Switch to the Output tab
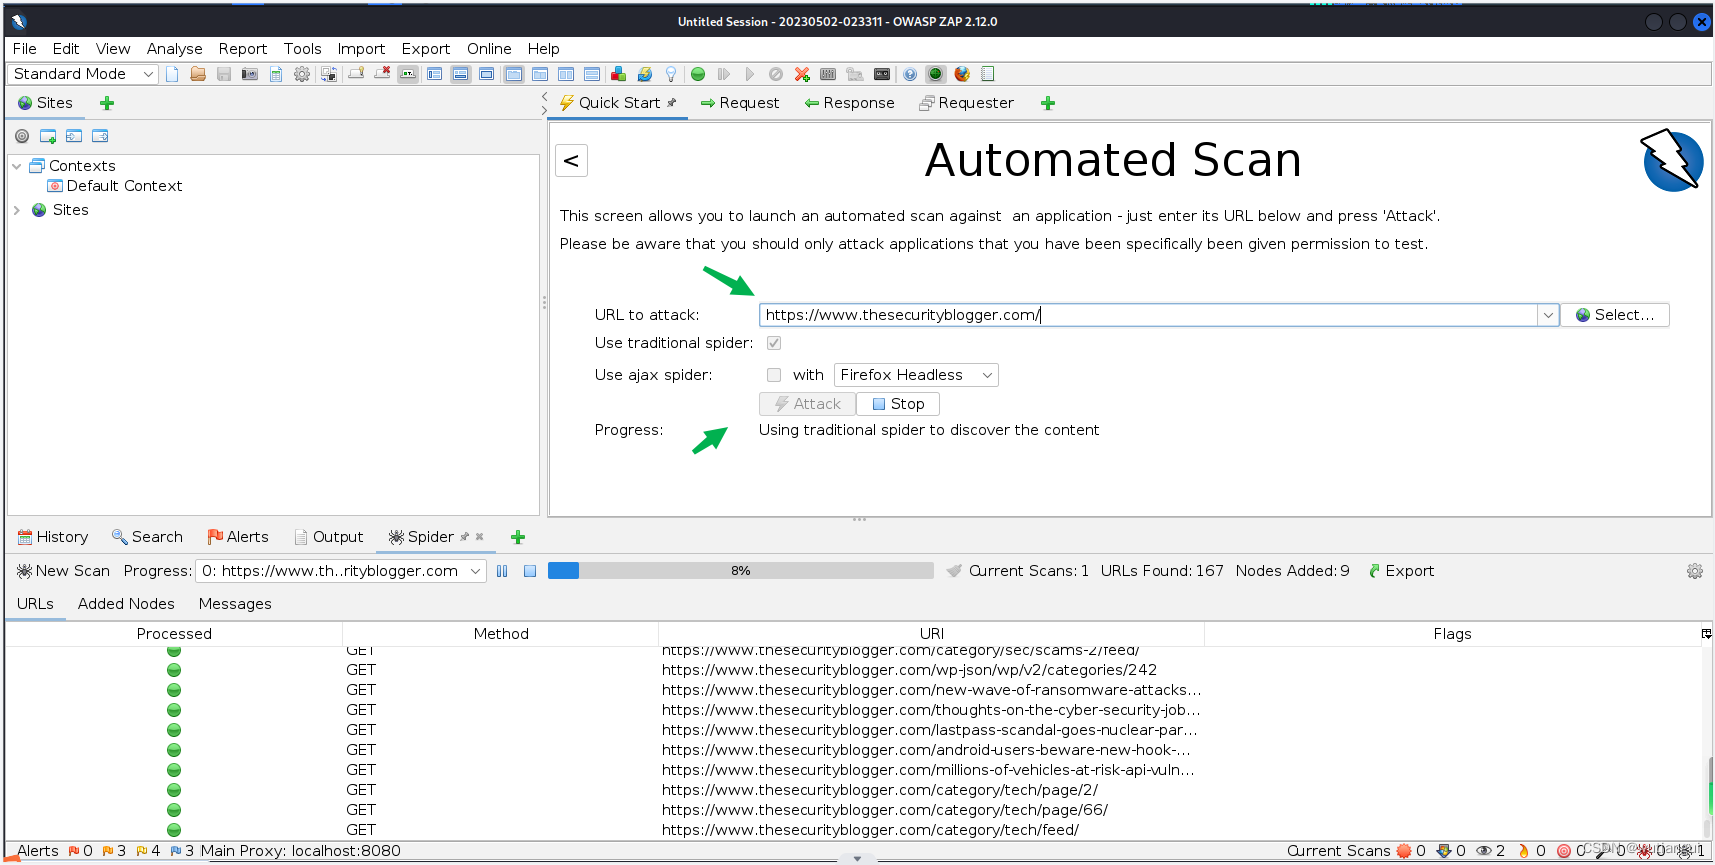Image resolution: width=1715 pixels, height=865 pixels. pos(329,537)
